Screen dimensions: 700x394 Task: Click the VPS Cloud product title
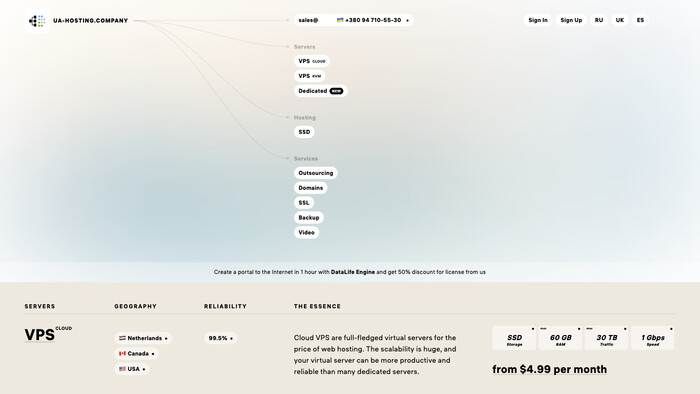pos(48,334)
